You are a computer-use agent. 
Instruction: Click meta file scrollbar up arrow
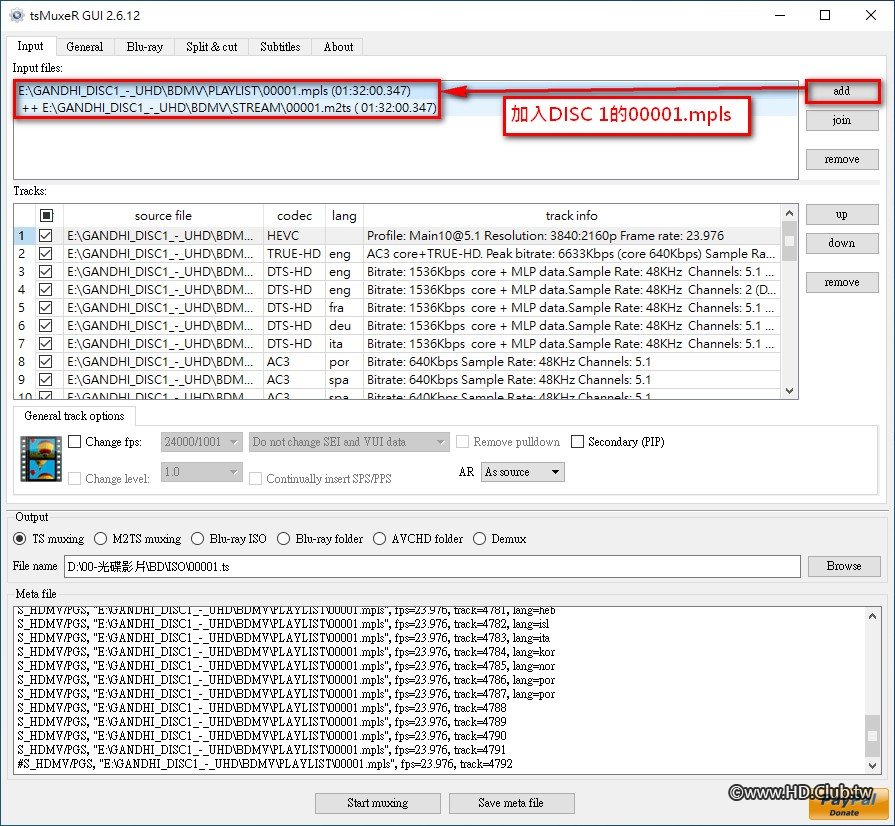tap(873, 616)
